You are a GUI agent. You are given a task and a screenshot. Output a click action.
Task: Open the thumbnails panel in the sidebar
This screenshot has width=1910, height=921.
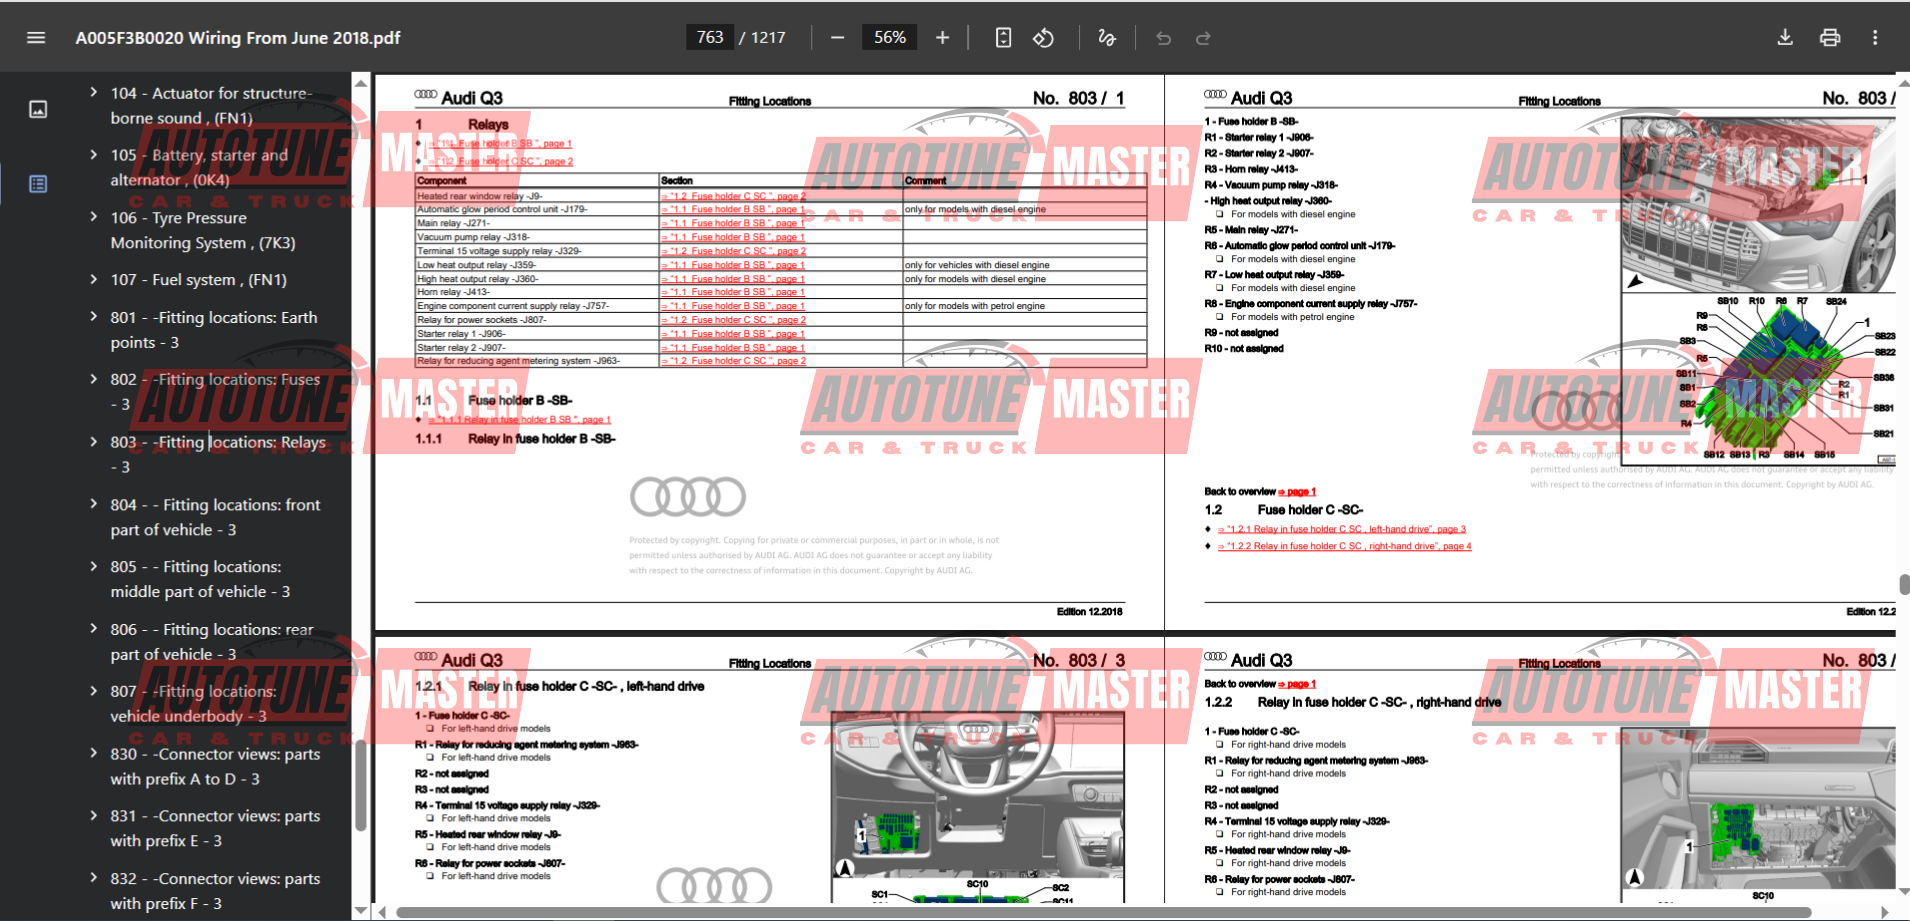tap(38, 110)
